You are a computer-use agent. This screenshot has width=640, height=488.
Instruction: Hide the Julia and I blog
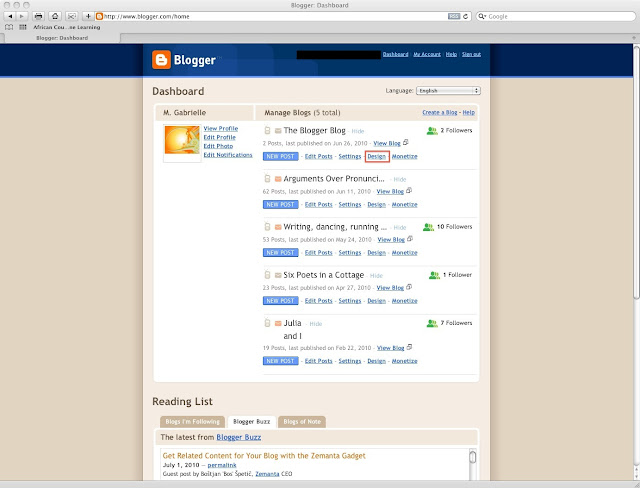[316, 324]
